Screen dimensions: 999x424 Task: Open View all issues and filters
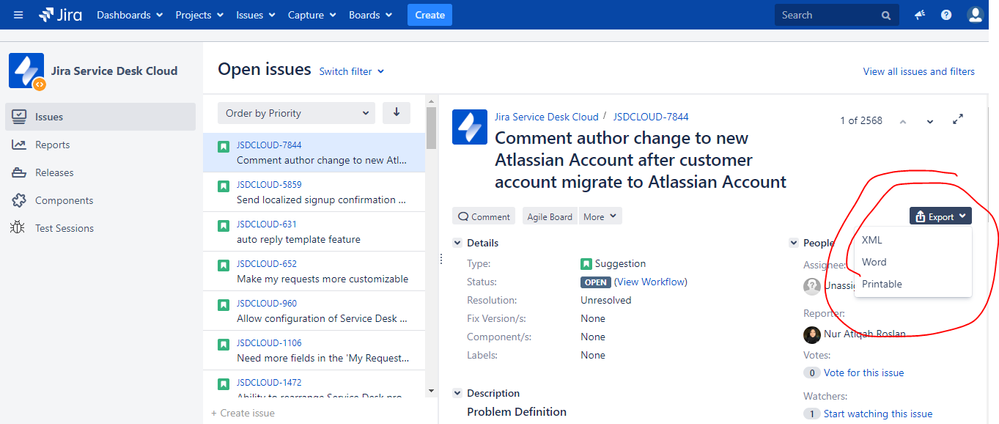(919, 71)
